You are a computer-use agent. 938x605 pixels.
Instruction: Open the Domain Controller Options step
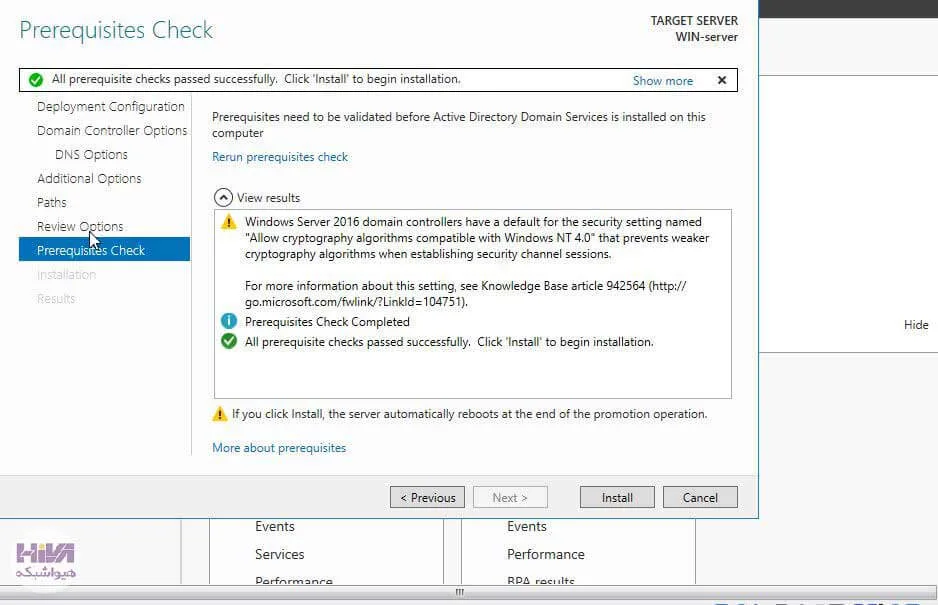[x=112, y=130]
